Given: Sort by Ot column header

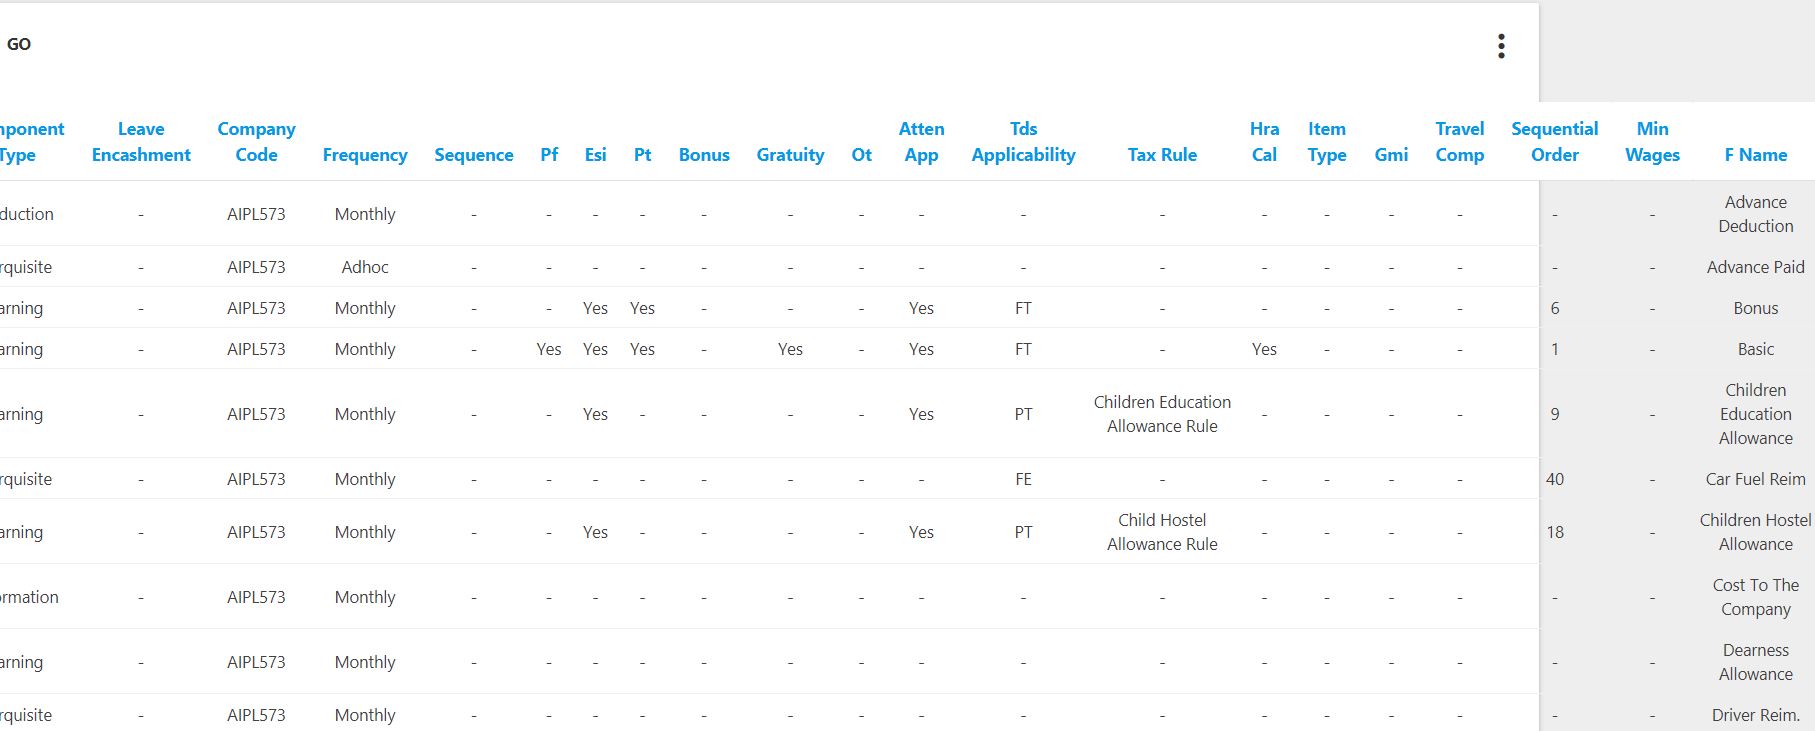Looking at the screenshot, I should coord(862,155).
